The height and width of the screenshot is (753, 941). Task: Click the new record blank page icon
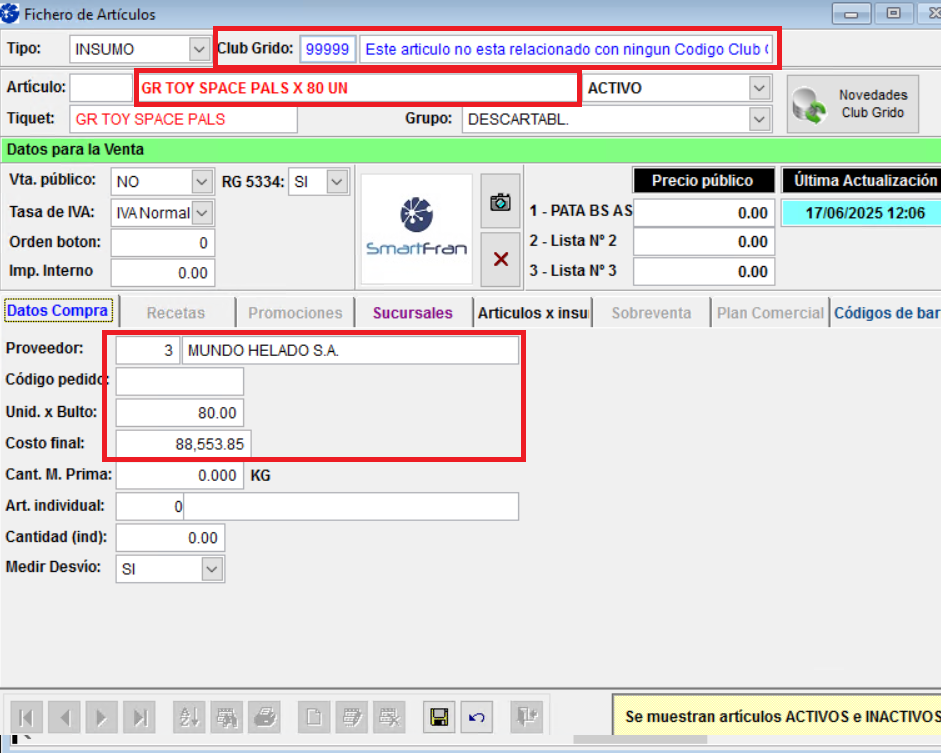pos(314,716)
